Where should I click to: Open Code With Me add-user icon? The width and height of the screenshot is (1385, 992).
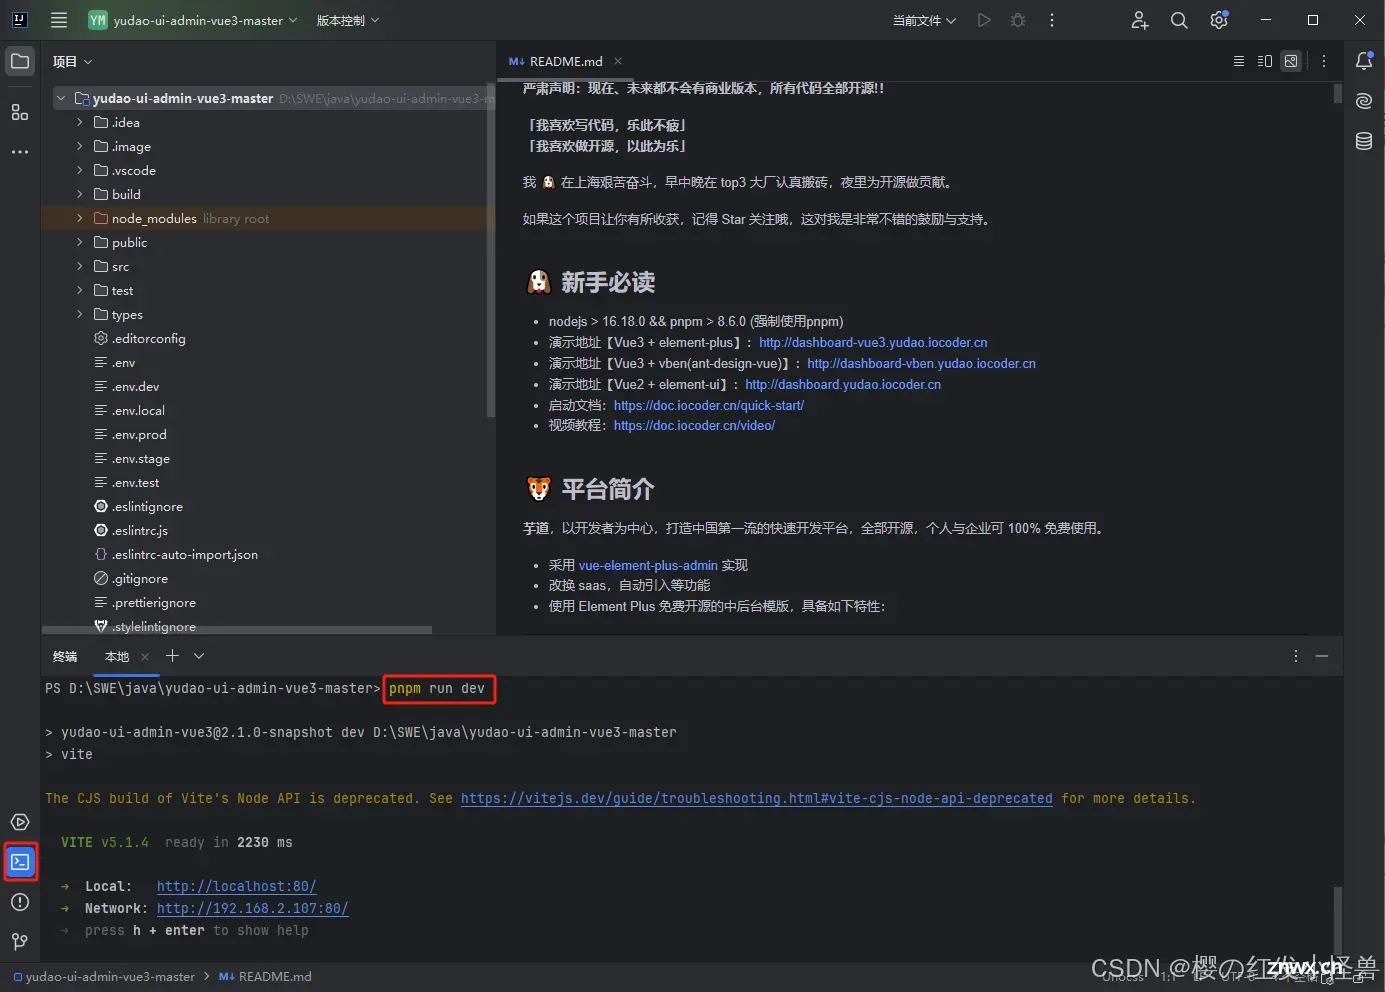point(1140,20)
